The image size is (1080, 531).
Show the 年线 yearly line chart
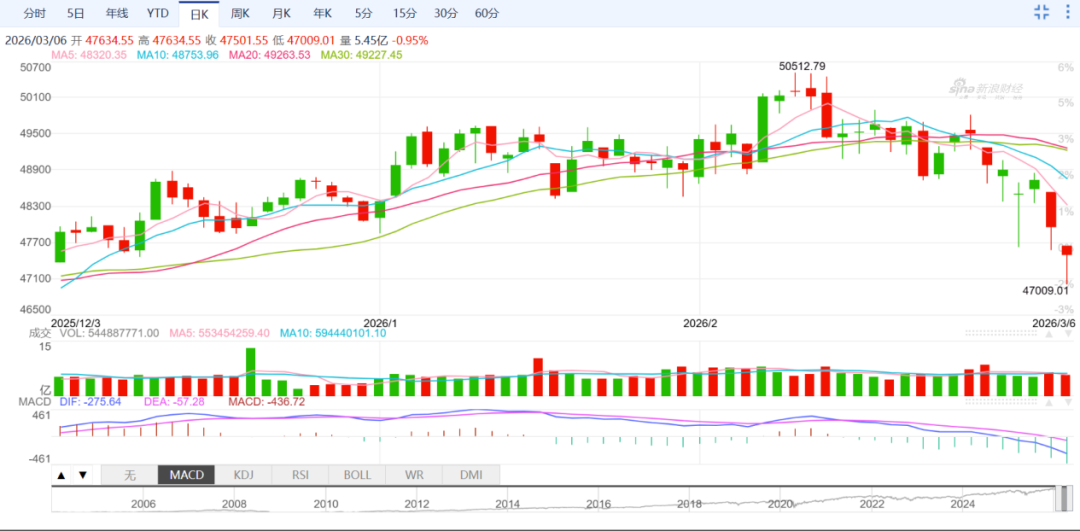117,13
